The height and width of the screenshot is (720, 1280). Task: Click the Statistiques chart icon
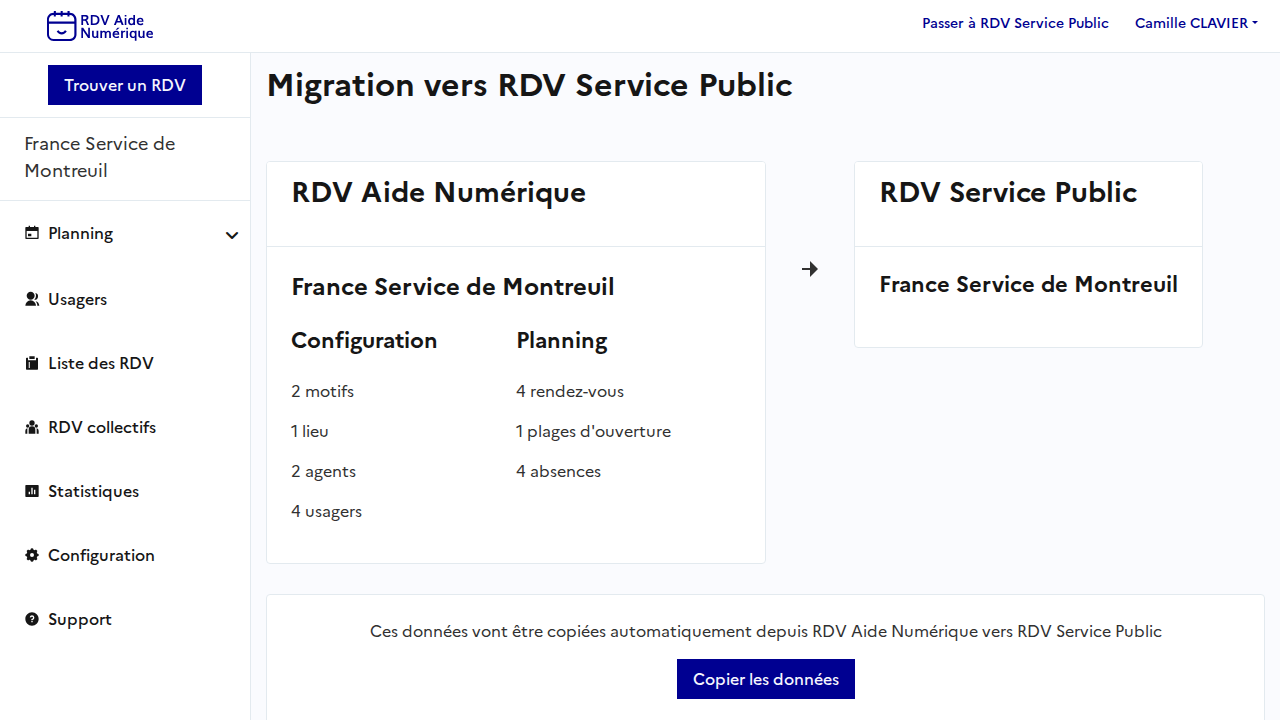(32, 491)
